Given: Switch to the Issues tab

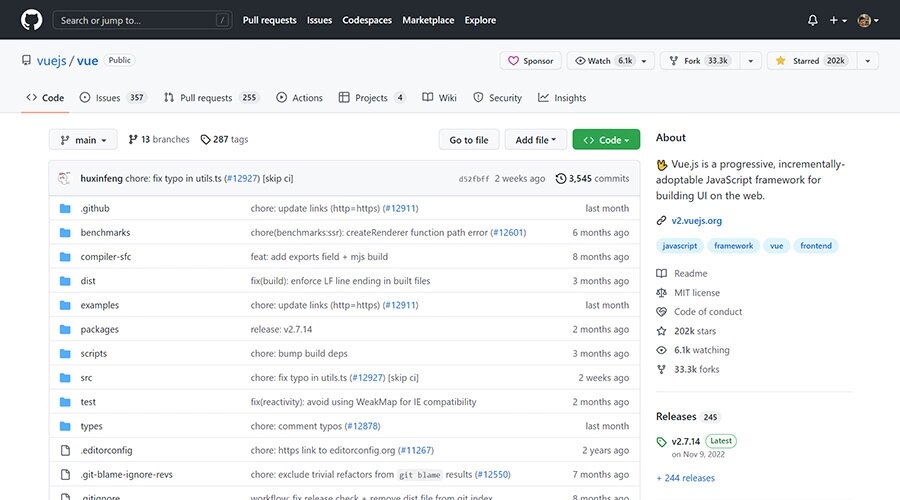Looking at the screenshot, I should click(113, 98).
